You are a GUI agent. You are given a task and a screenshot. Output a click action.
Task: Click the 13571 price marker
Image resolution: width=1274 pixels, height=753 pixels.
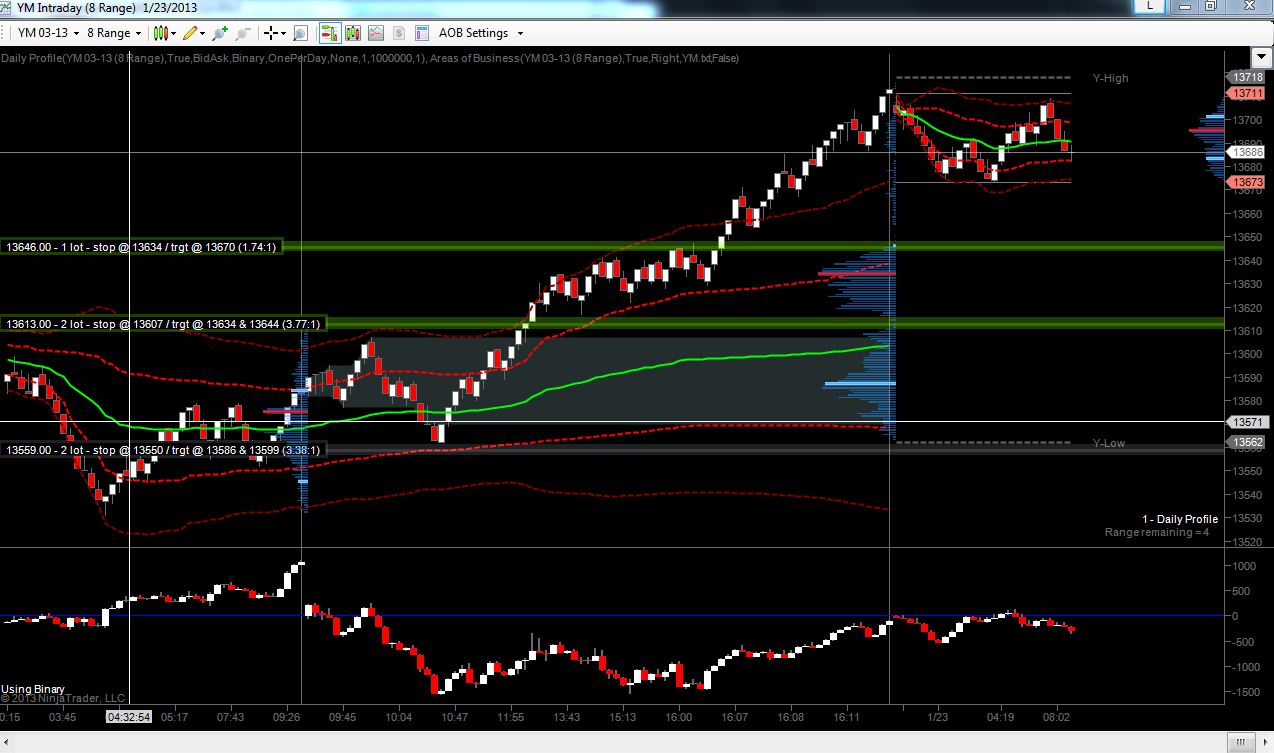[1246, 422]
